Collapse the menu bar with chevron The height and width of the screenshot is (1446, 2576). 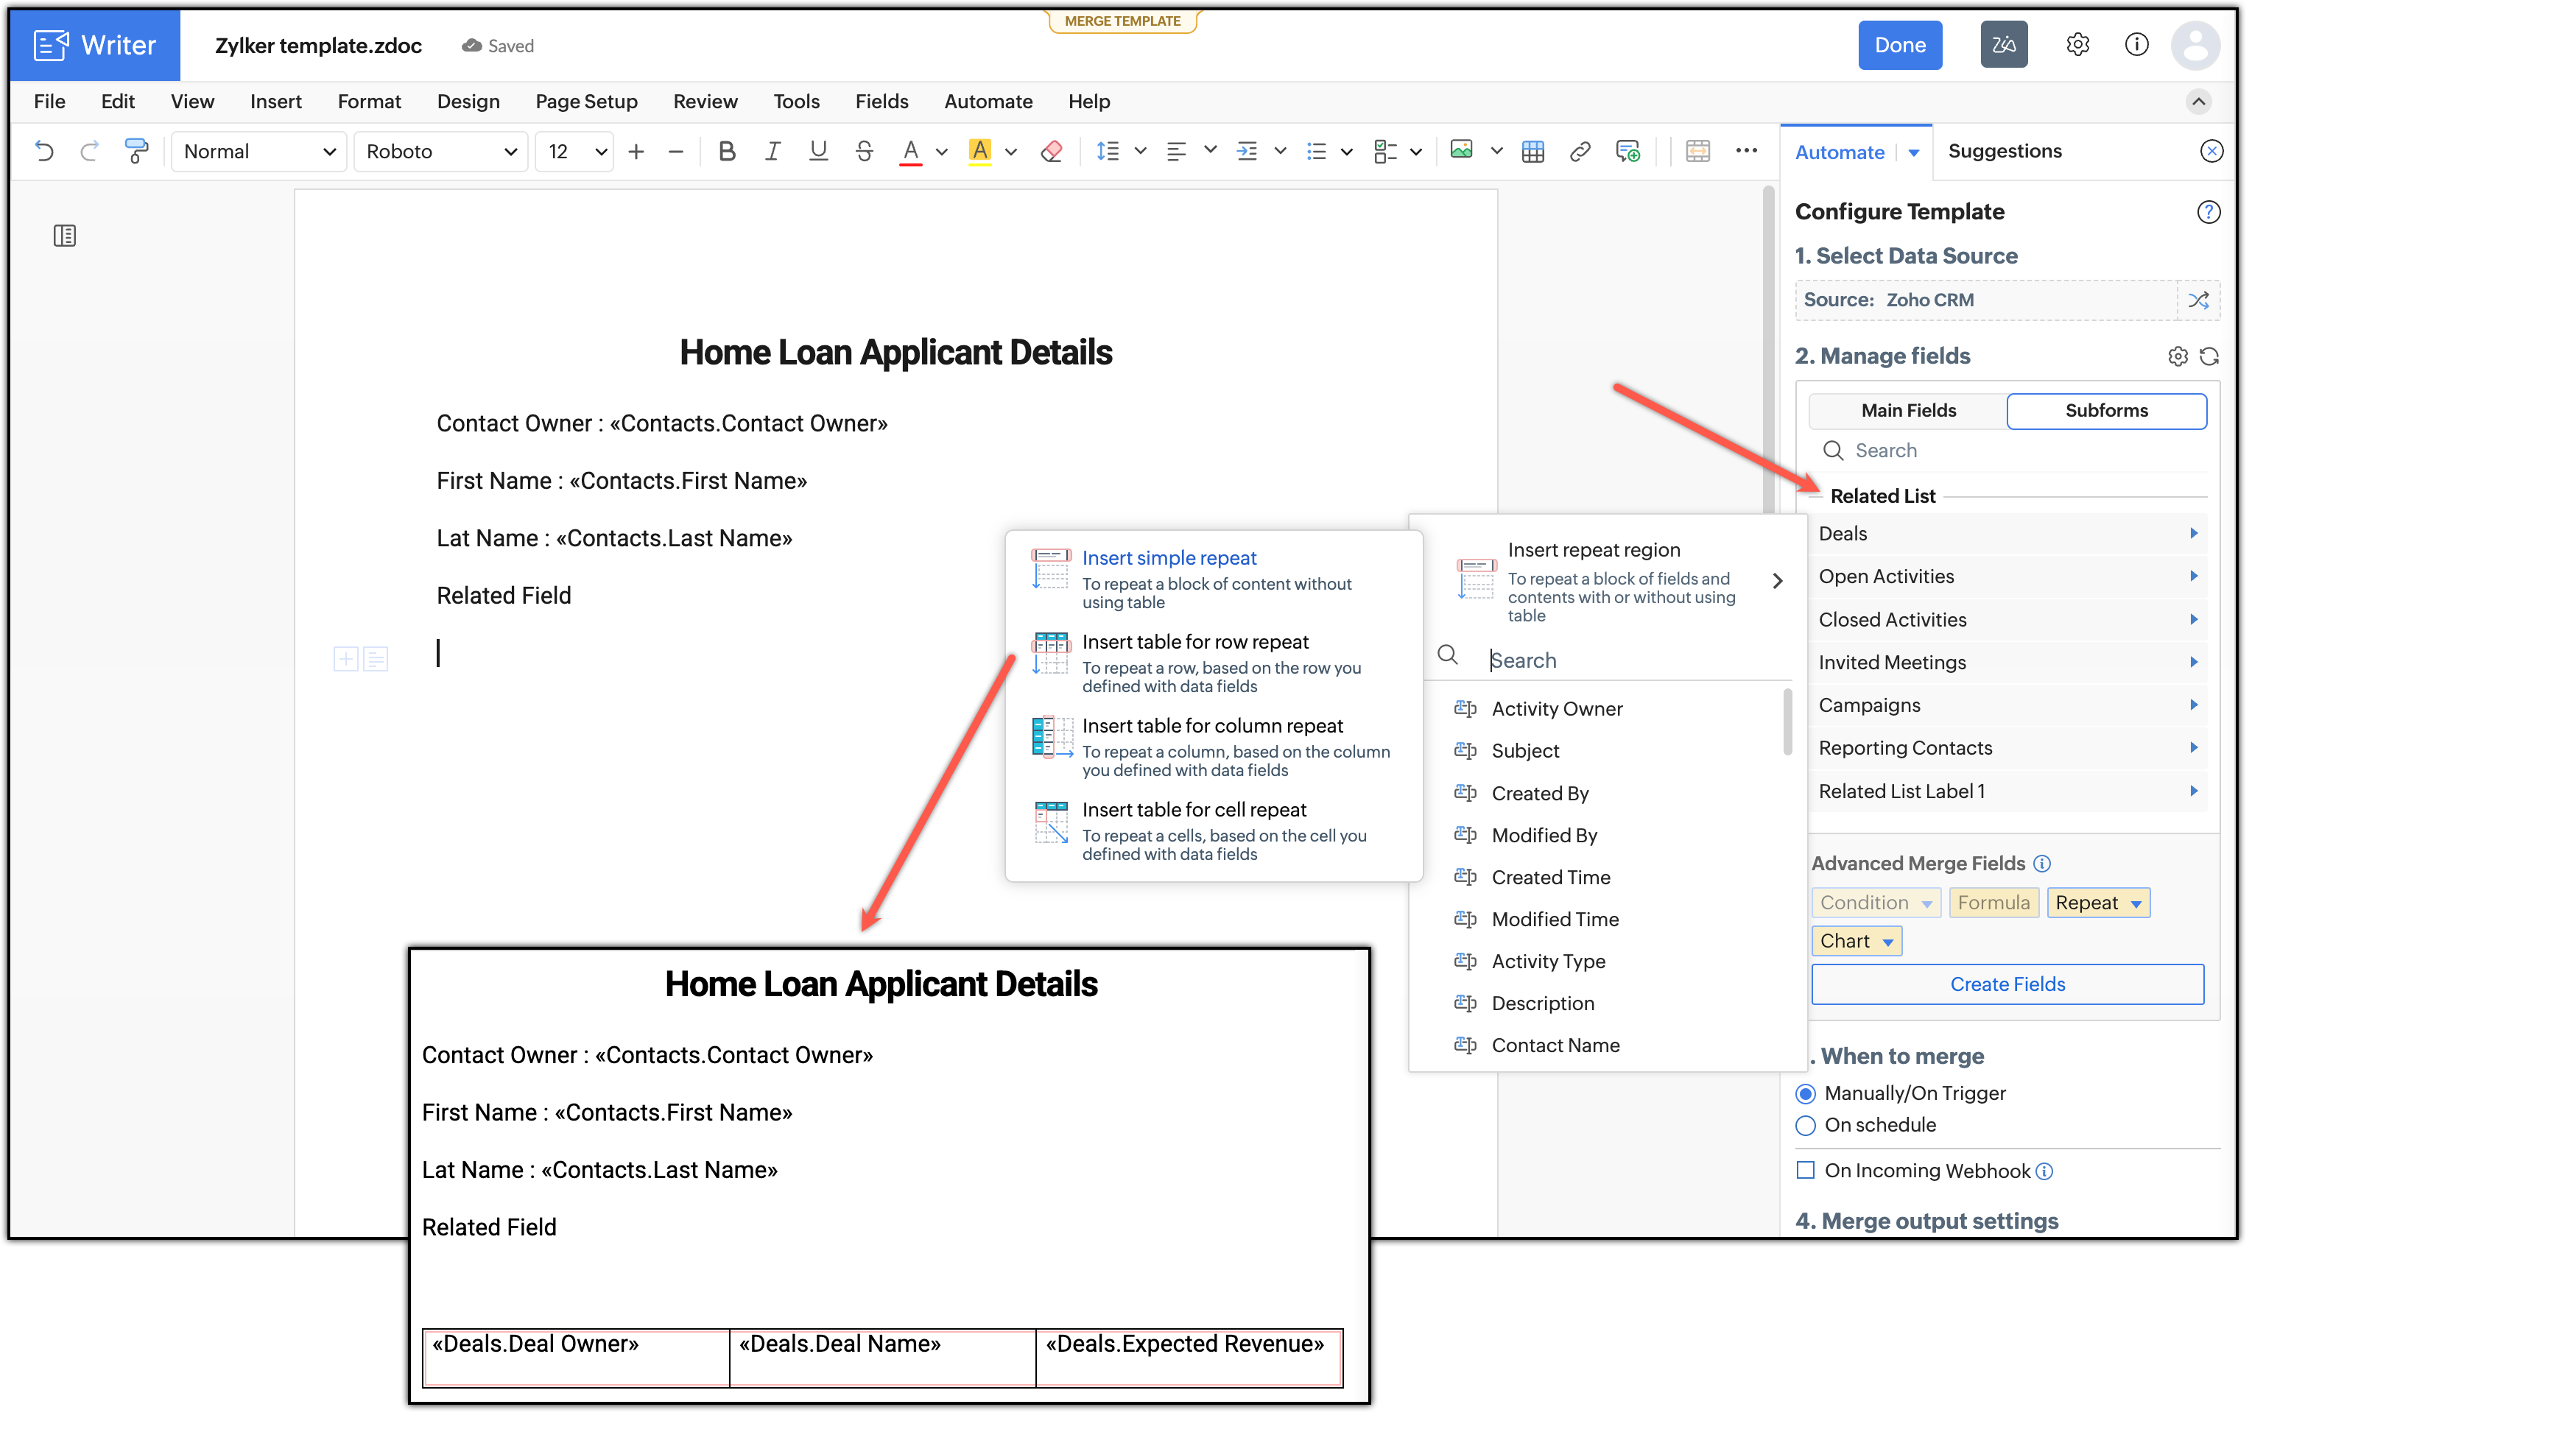pos(2198,101)
